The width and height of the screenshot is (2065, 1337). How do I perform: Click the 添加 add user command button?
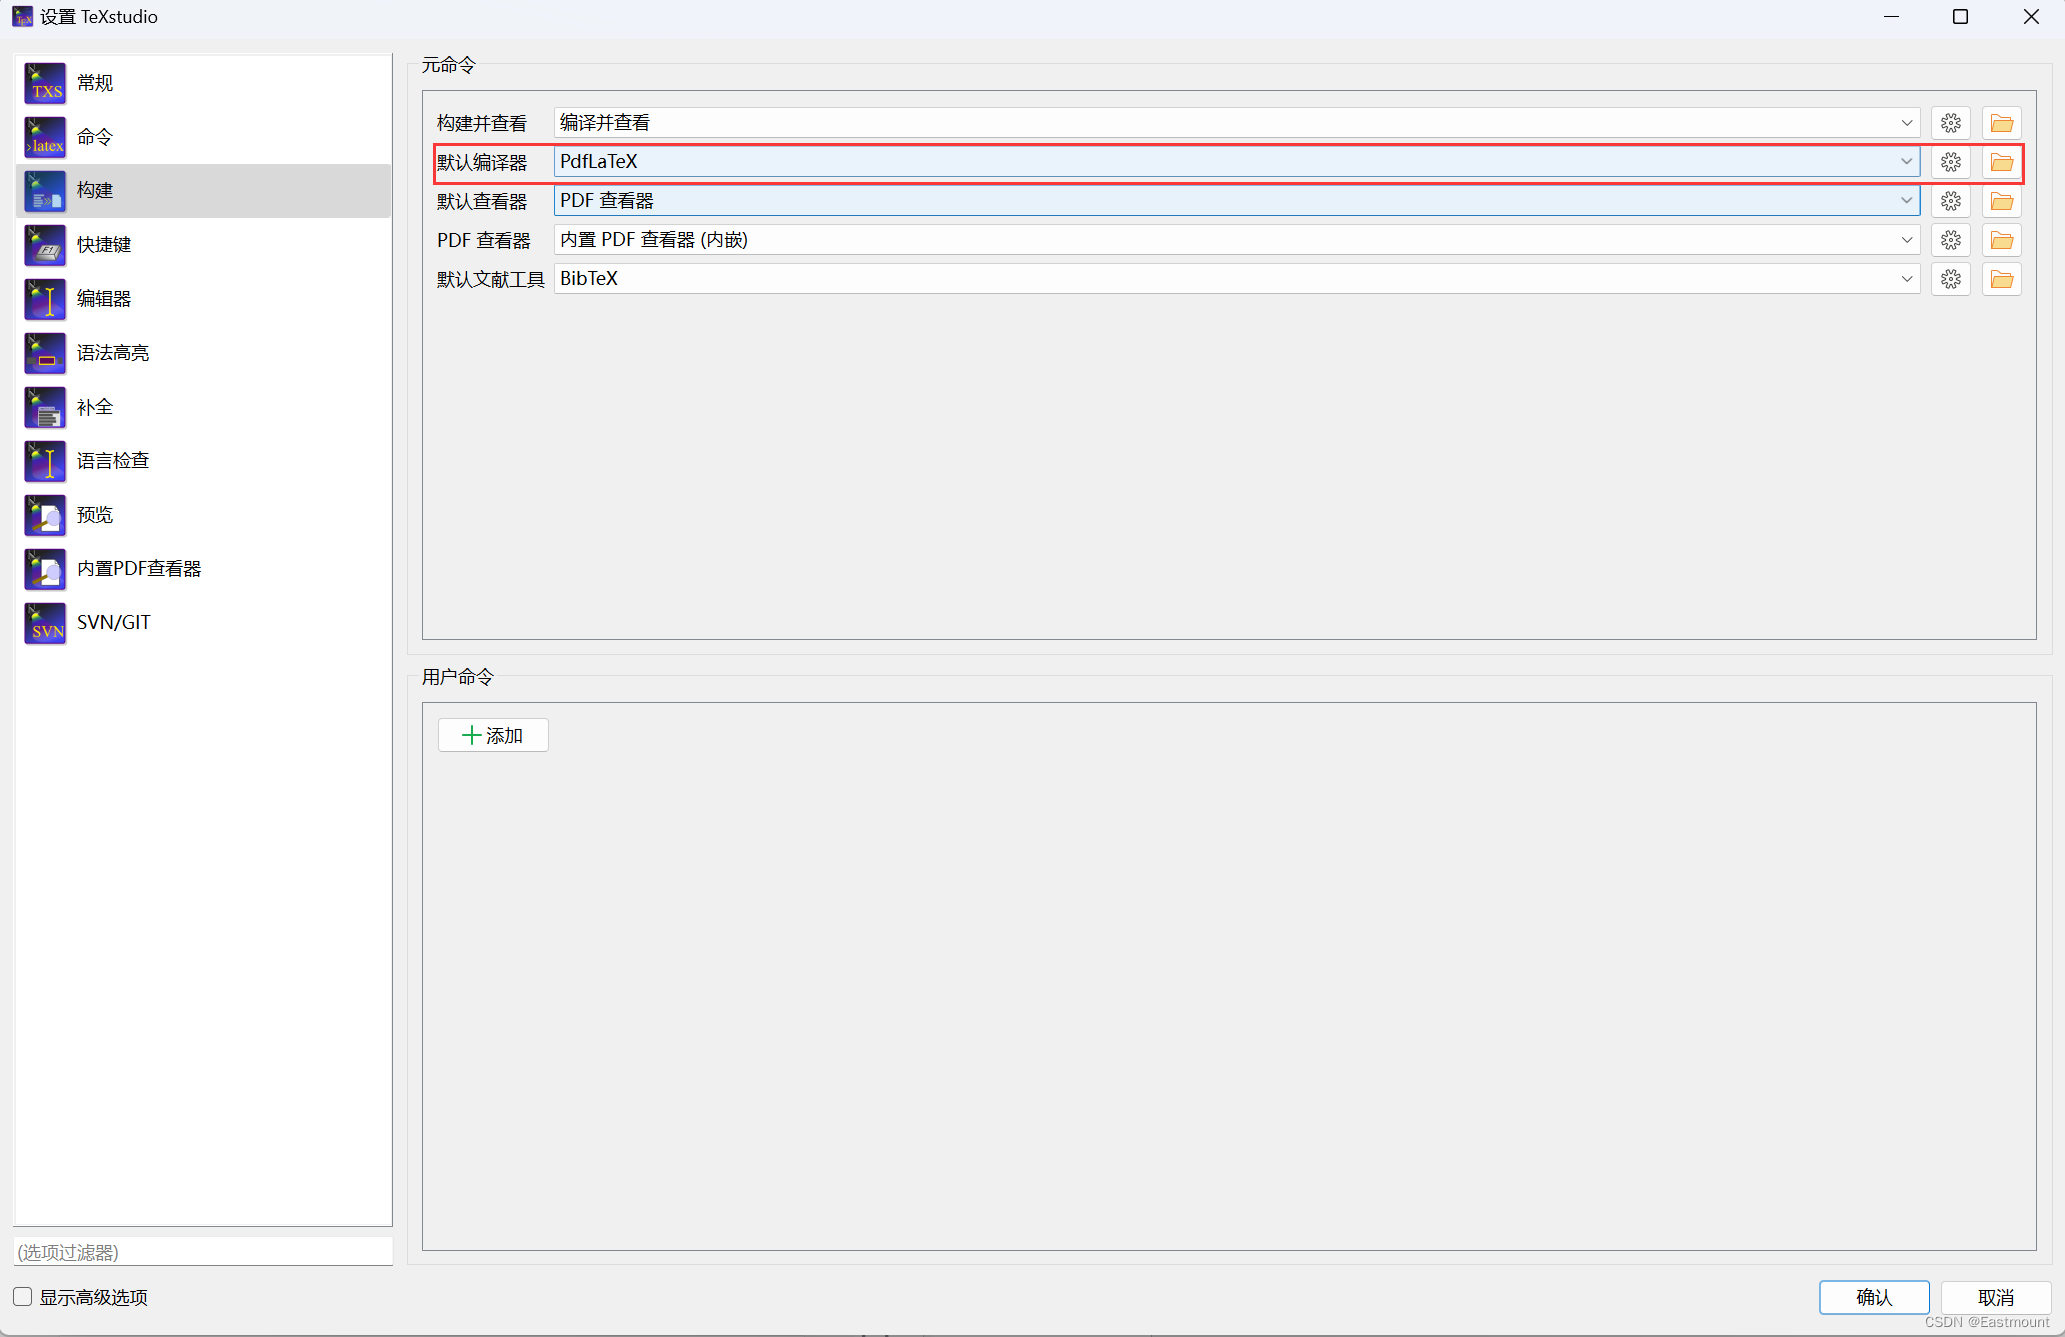coord(493,736)
